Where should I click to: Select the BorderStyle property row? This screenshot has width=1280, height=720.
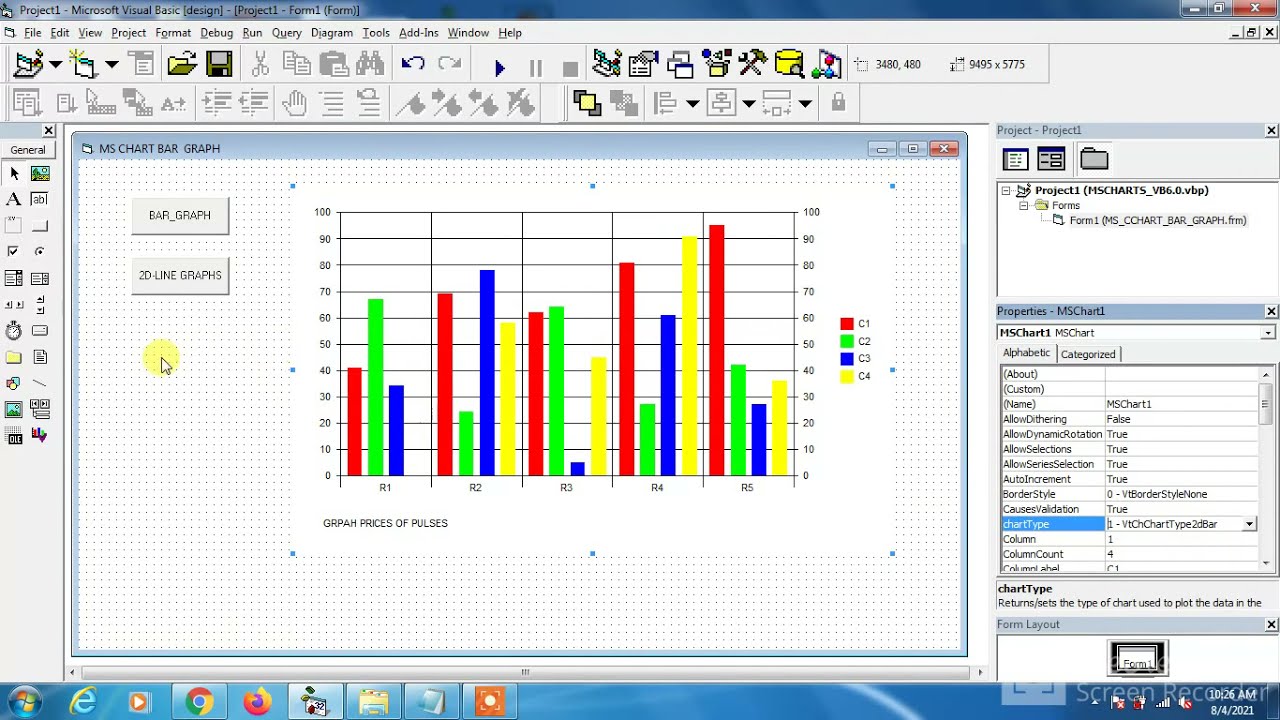pyautogui.click(x=1129, y=494)
